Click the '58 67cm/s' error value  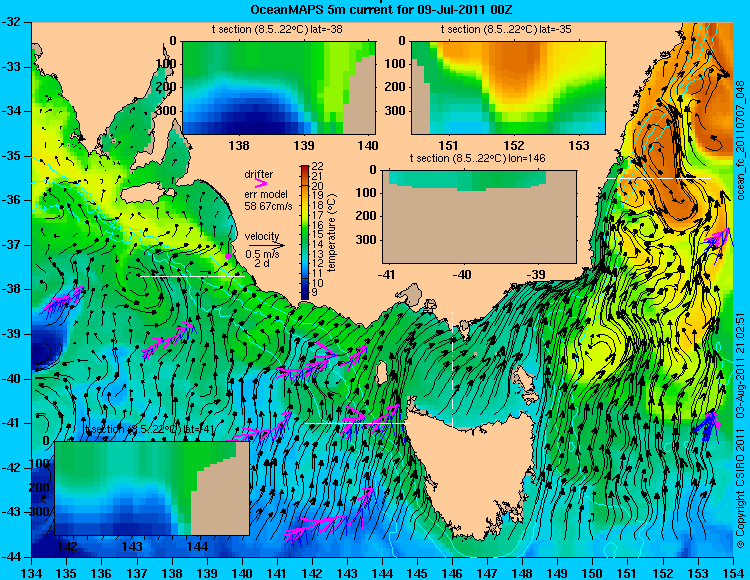pos(268,207)
